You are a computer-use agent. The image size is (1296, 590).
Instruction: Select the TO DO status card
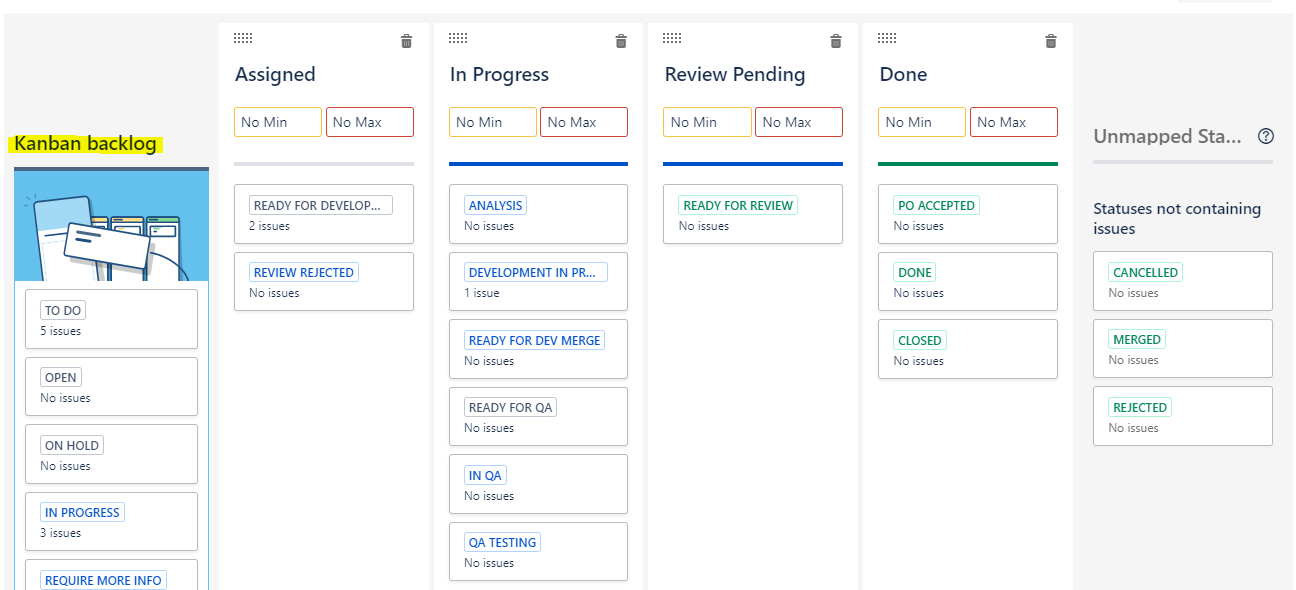[111, 319]
